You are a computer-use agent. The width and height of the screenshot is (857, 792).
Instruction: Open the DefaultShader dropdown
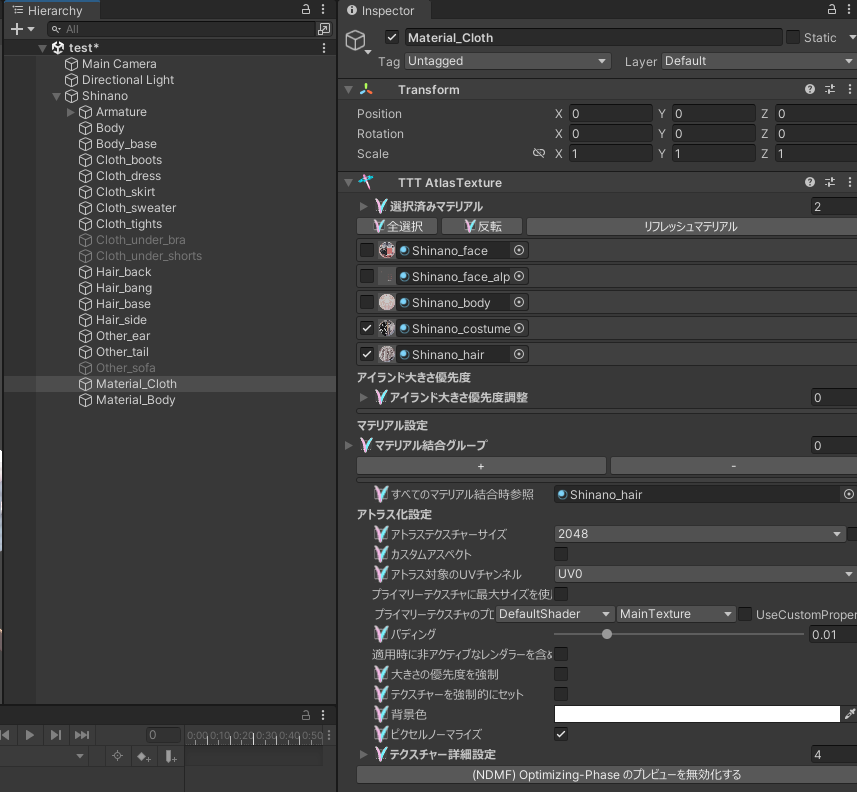554,614
